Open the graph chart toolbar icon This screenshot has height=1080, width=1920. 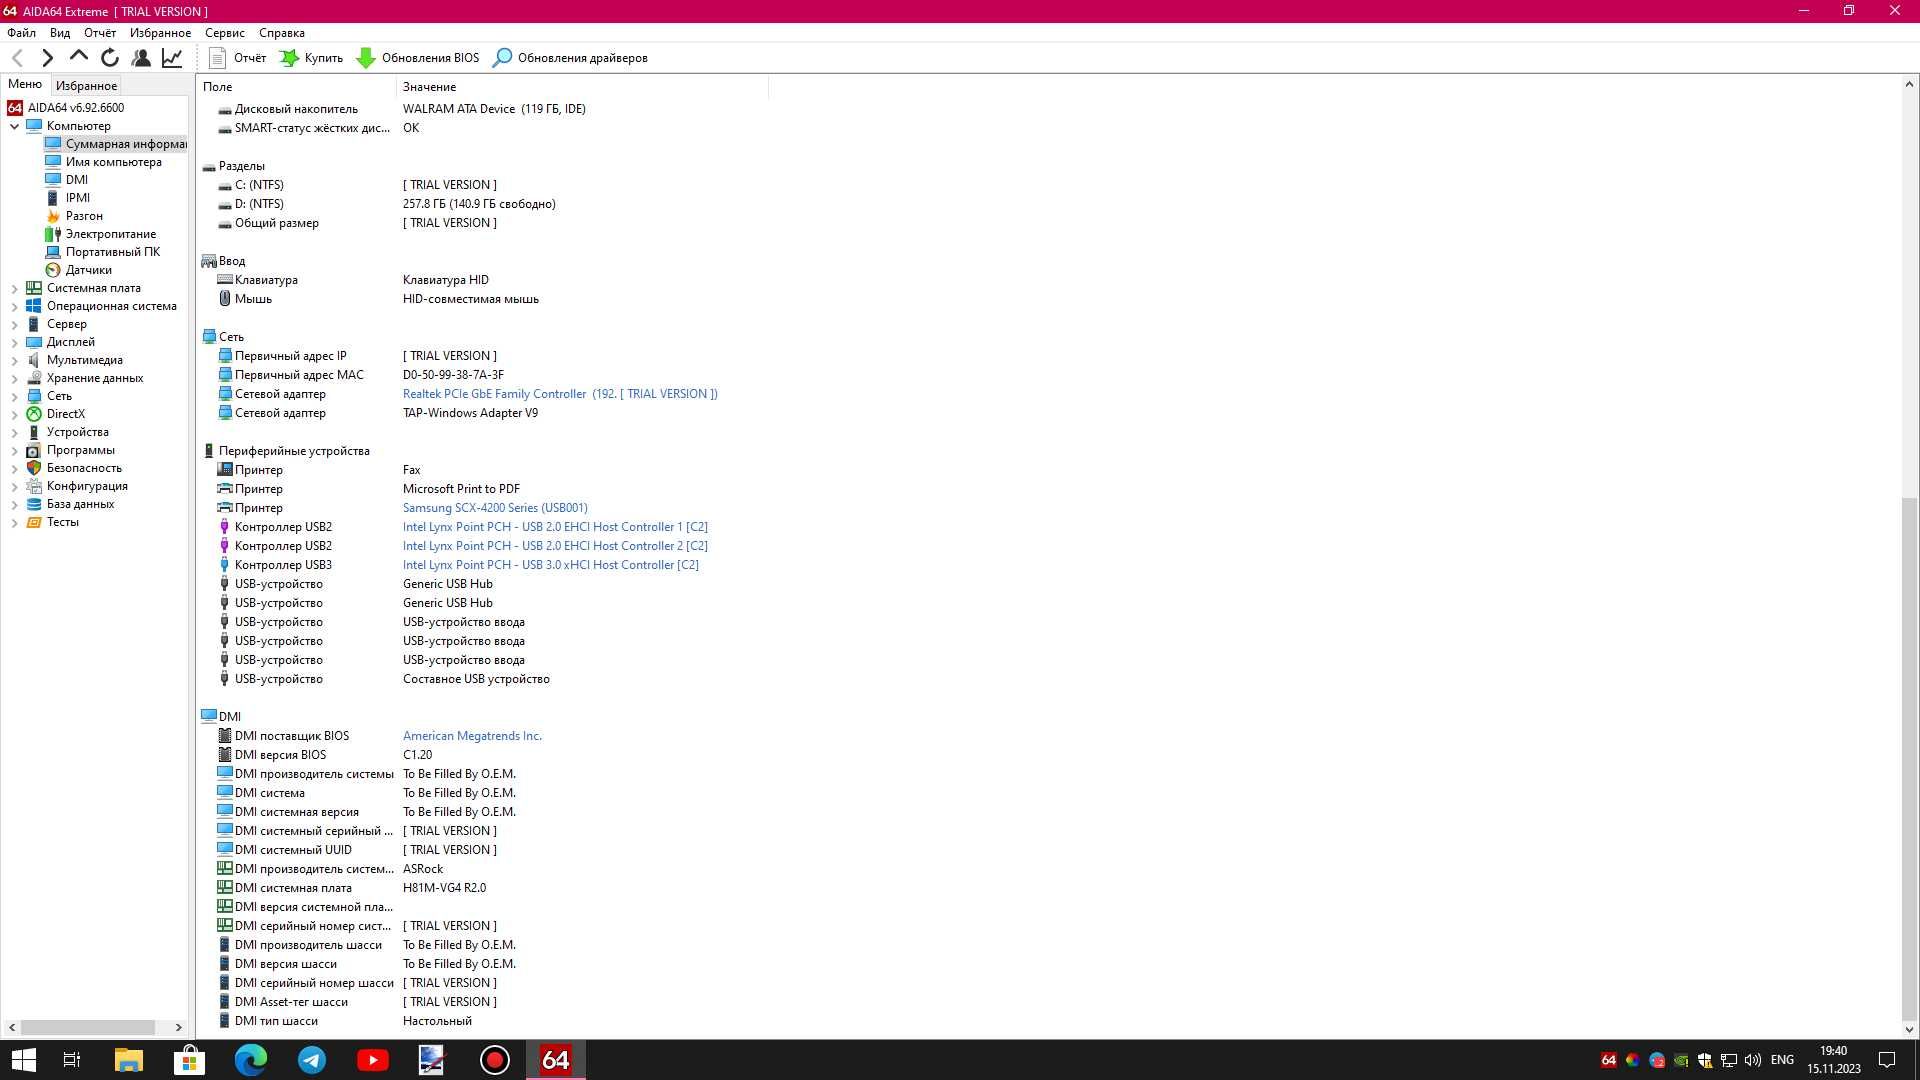point(172,58)
